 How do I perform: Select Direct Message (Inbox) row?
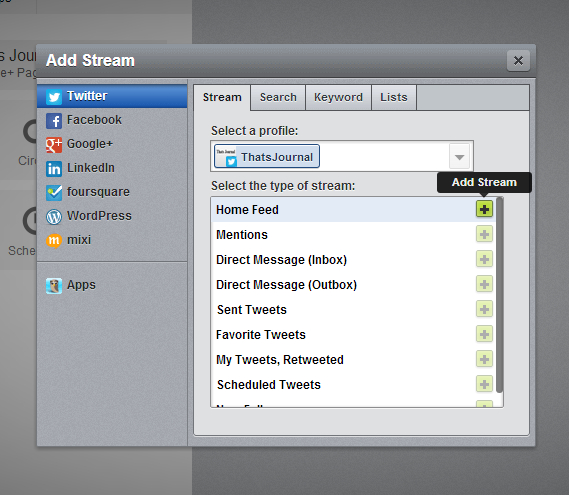[x=353, y=259]
